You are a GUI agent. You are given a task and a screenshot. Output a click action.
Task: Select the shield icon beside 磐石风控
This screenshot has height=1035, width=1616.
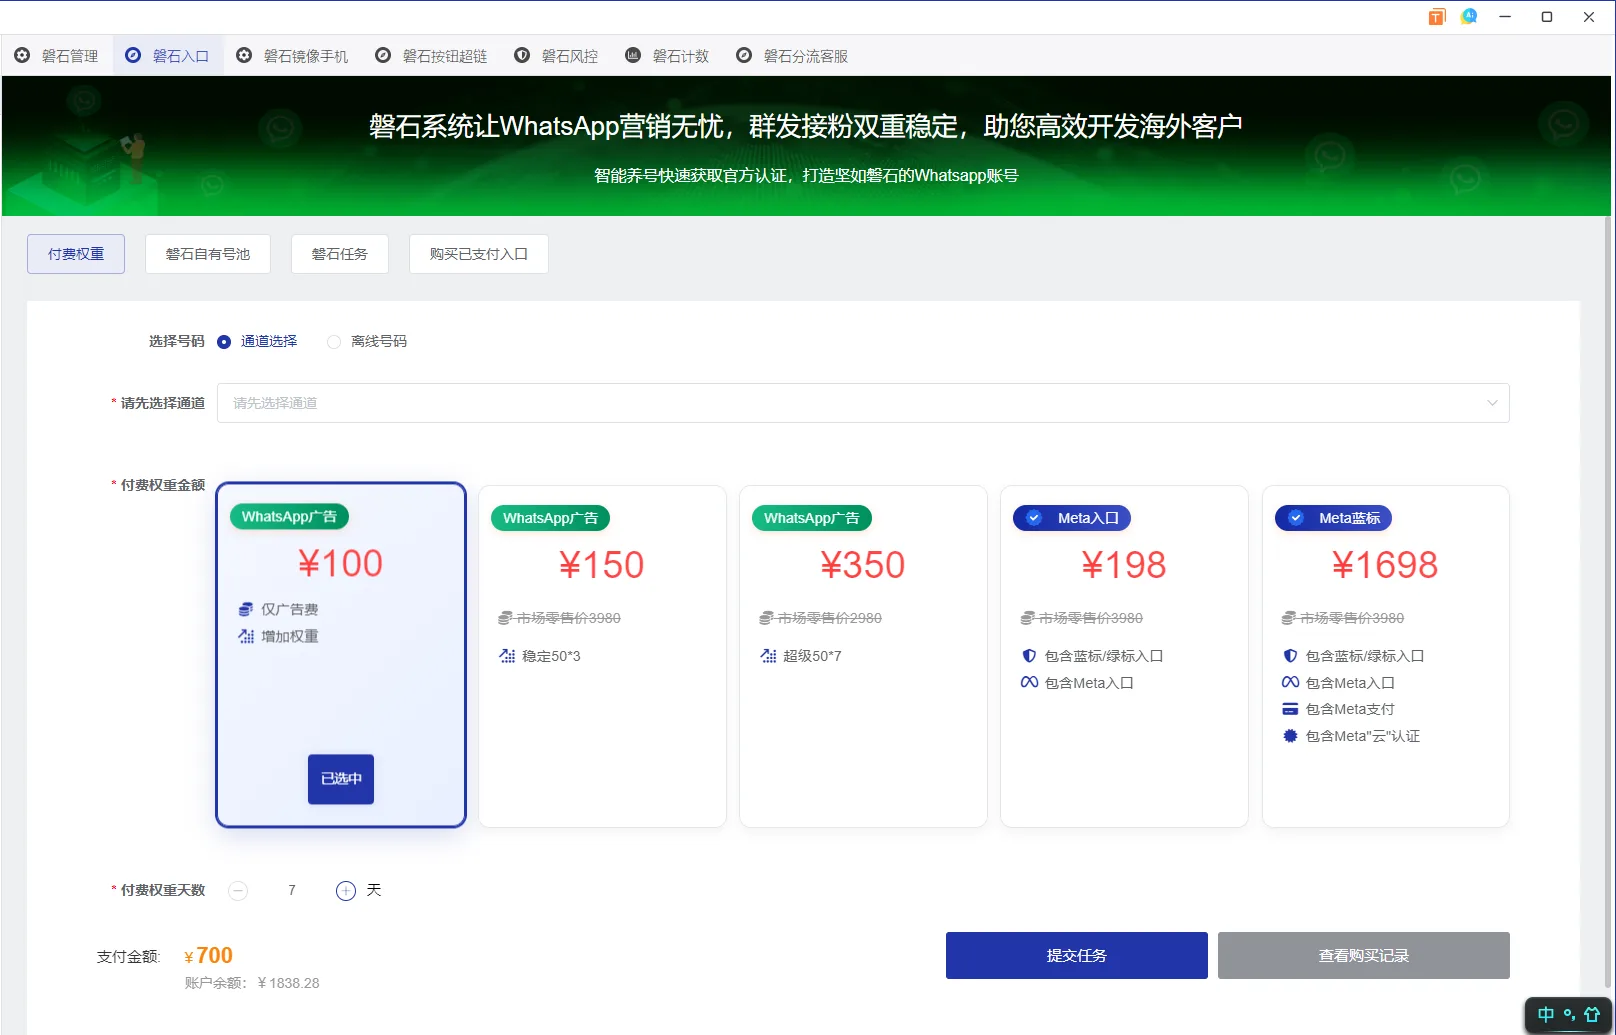pos(522,55)
